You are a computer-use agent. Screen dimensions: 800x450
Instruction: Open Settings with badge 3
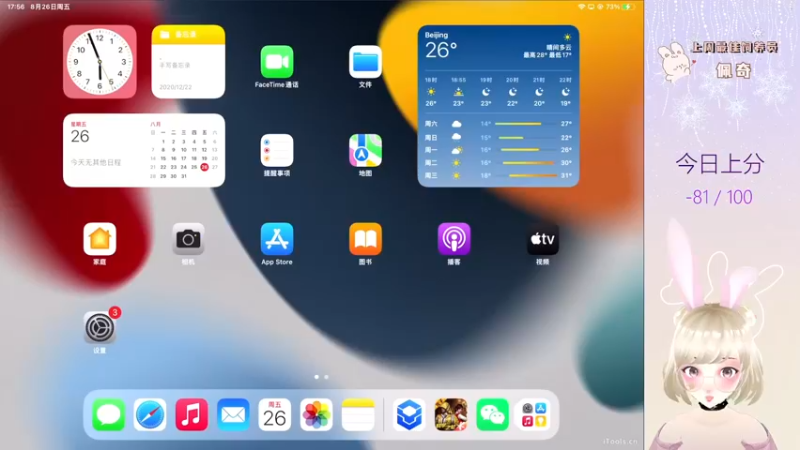(x=99, y=328)
